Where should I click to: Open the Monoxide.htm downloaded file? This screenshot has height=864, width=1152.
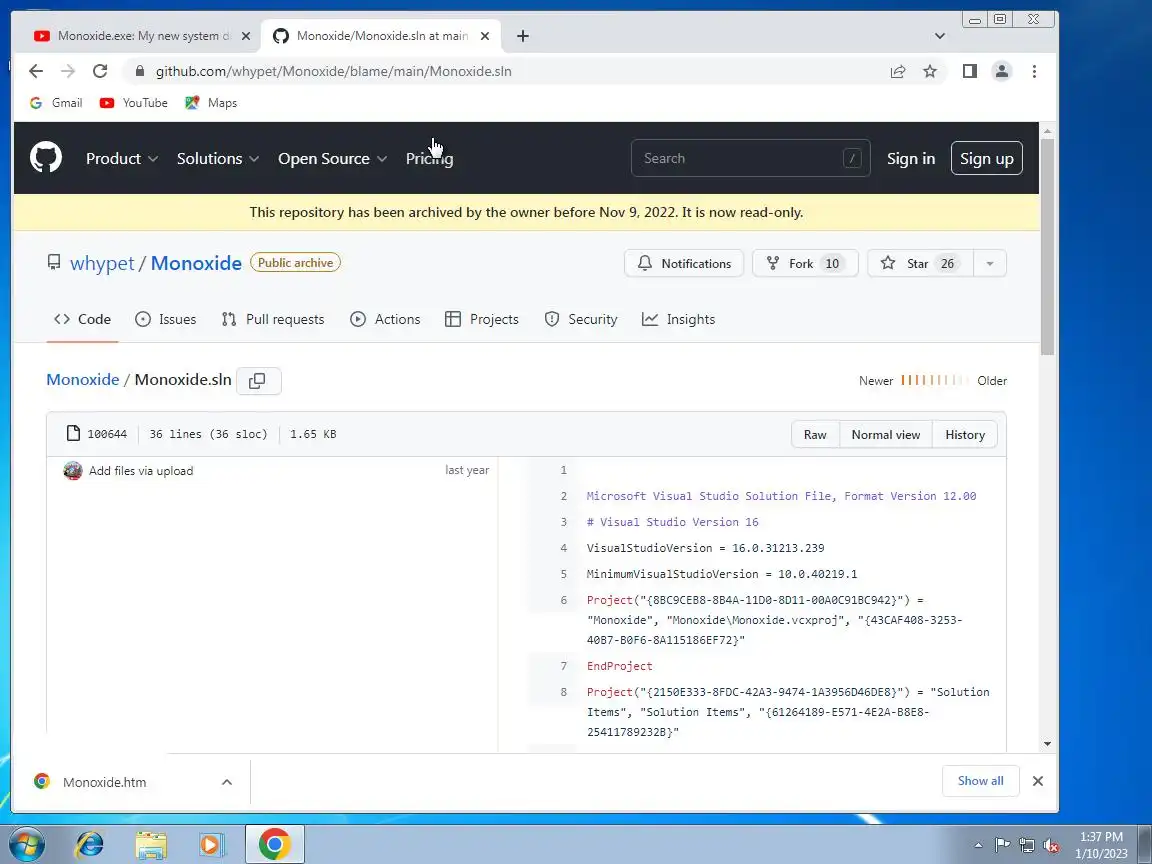[x=104, y=782]
